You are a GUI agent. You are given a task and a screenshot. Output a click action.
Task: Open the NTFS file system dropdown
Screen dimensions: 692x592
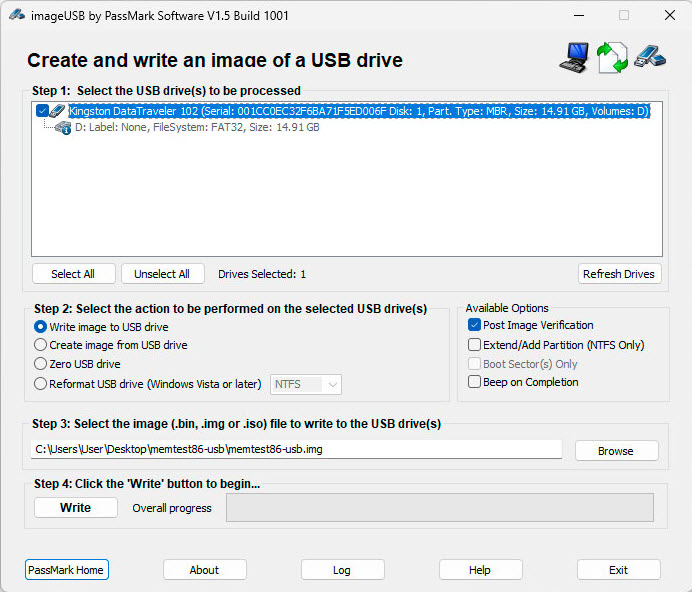click(306, 384)
